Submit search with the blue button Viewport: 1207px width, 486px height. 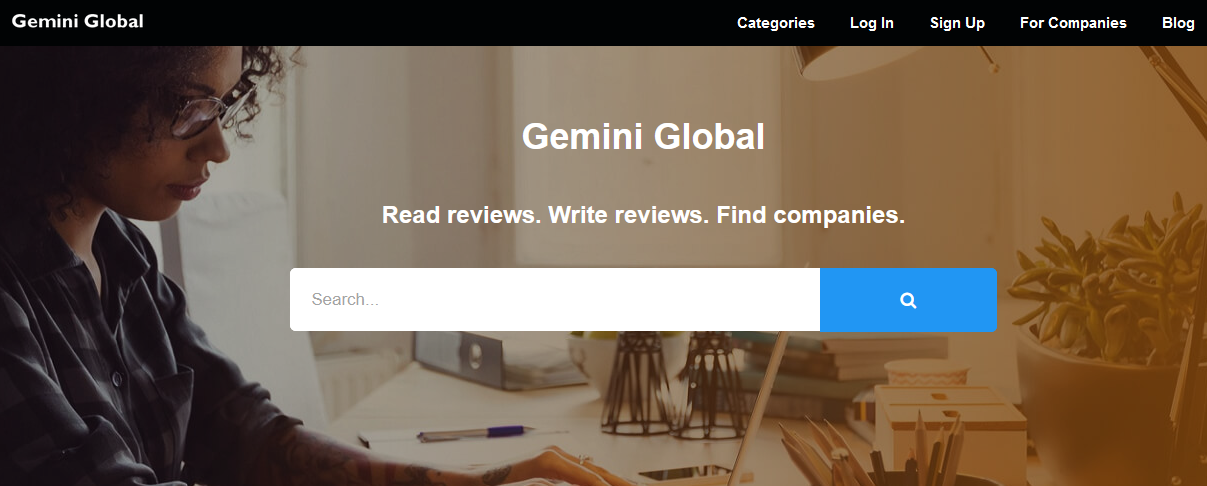coord(908,299)
